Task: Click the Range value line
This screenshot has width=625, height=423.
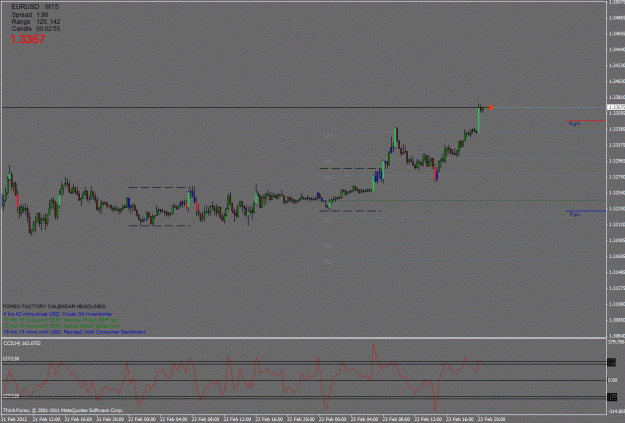Action: (36, 22)
